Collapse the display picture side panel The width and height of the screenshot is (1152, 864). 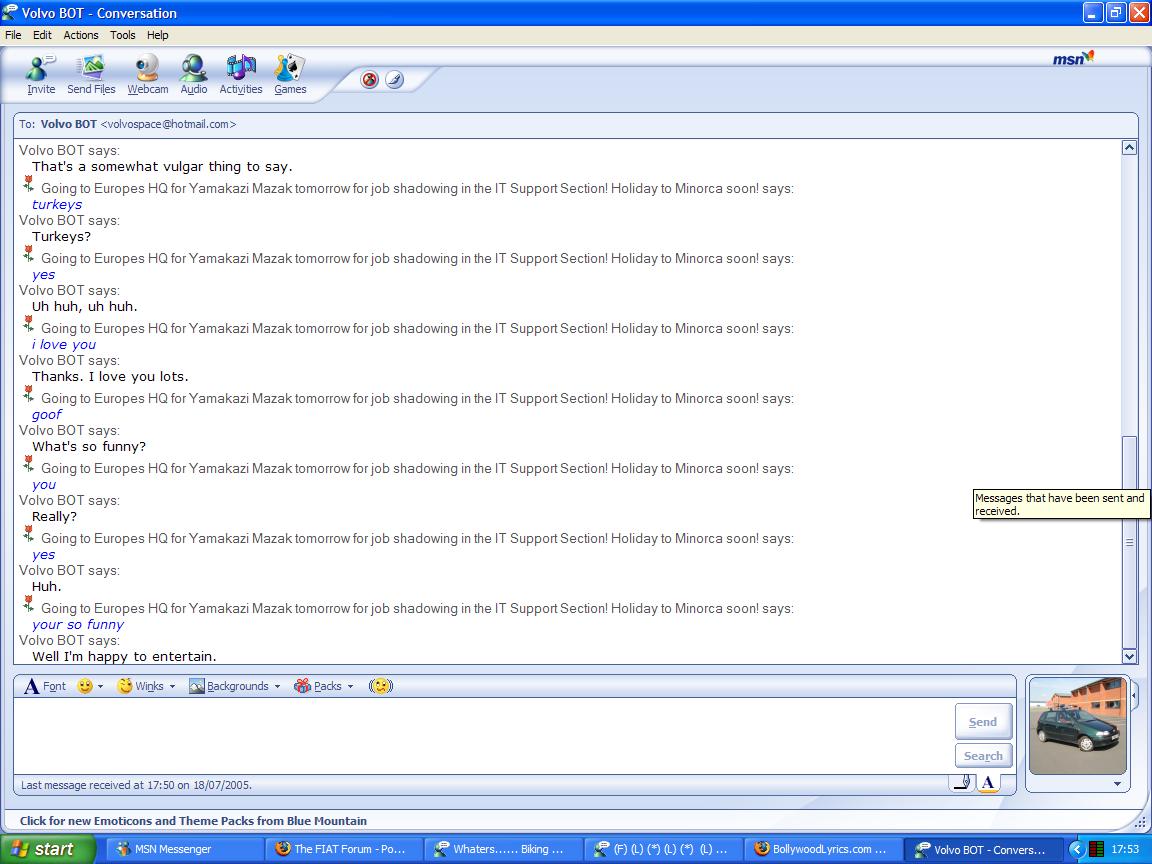point(1134,694)
